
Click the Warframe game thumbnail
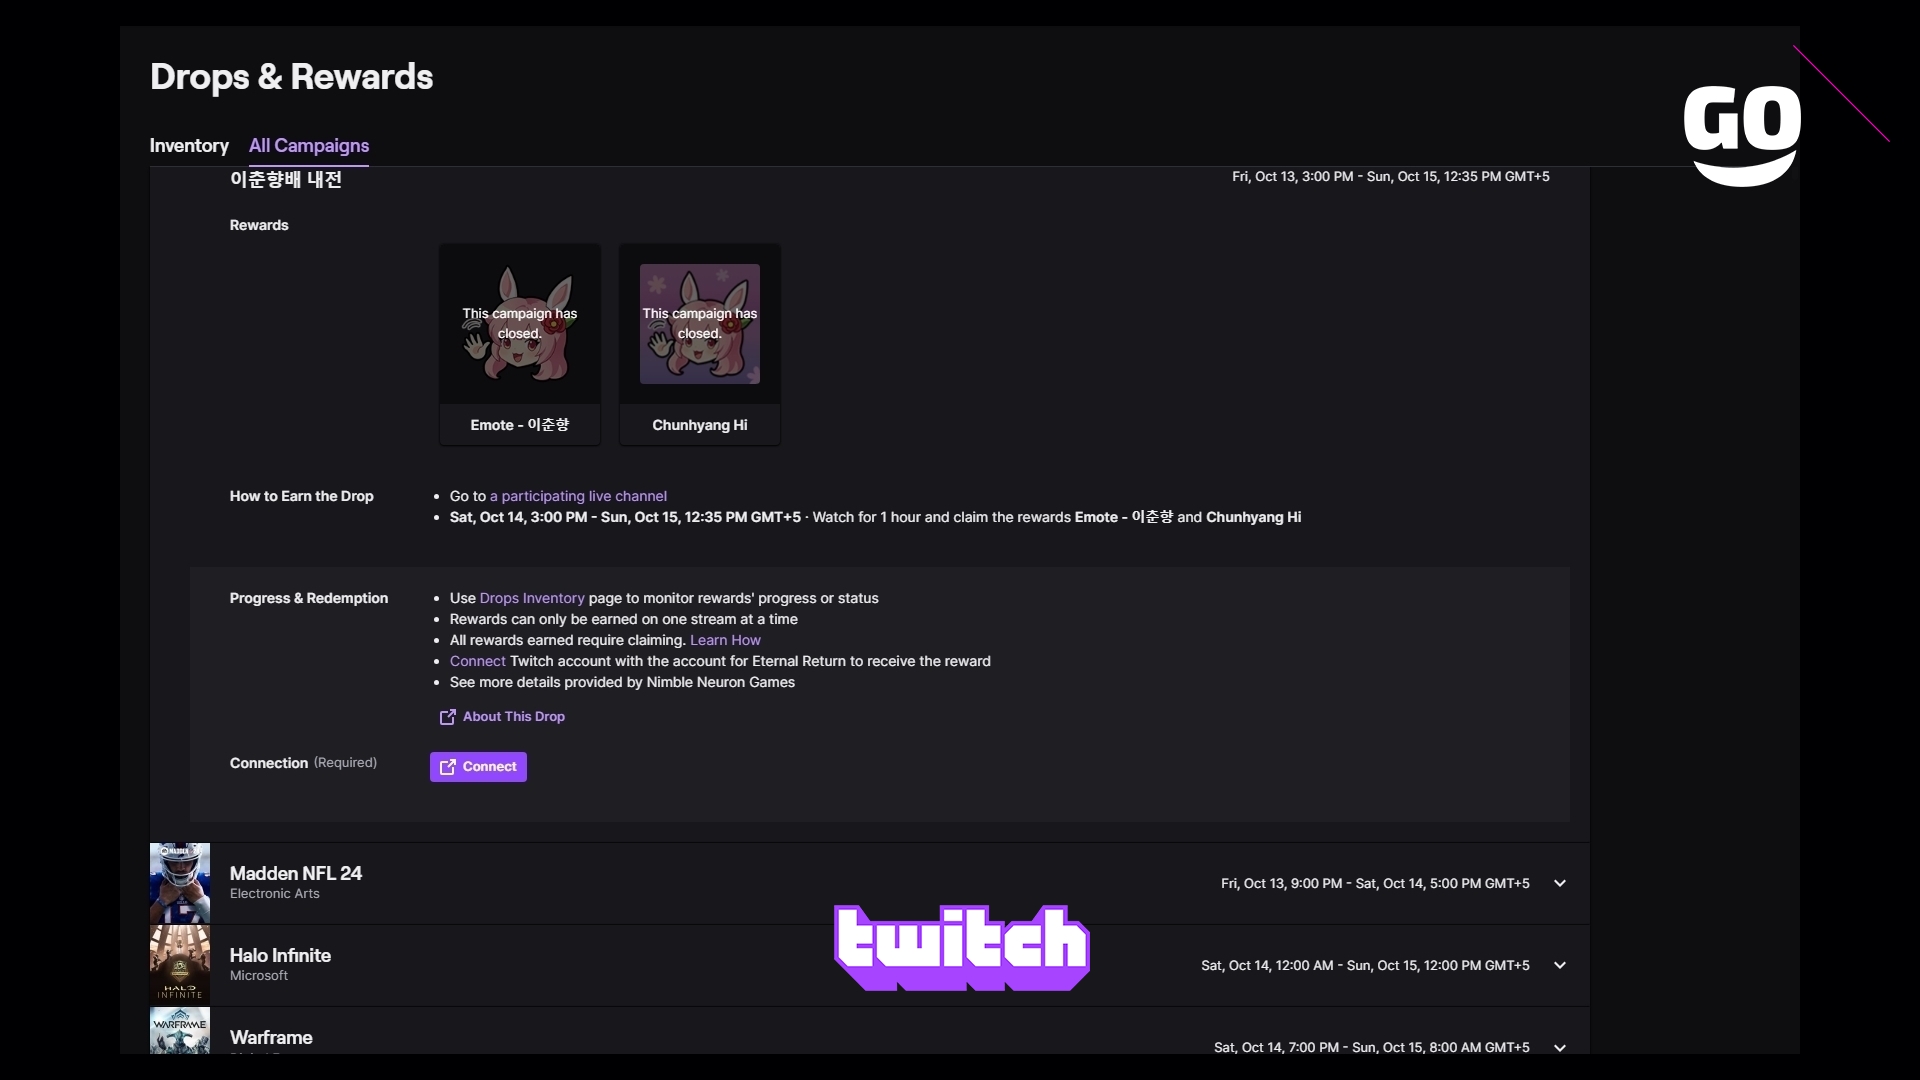coord(179,1034)
